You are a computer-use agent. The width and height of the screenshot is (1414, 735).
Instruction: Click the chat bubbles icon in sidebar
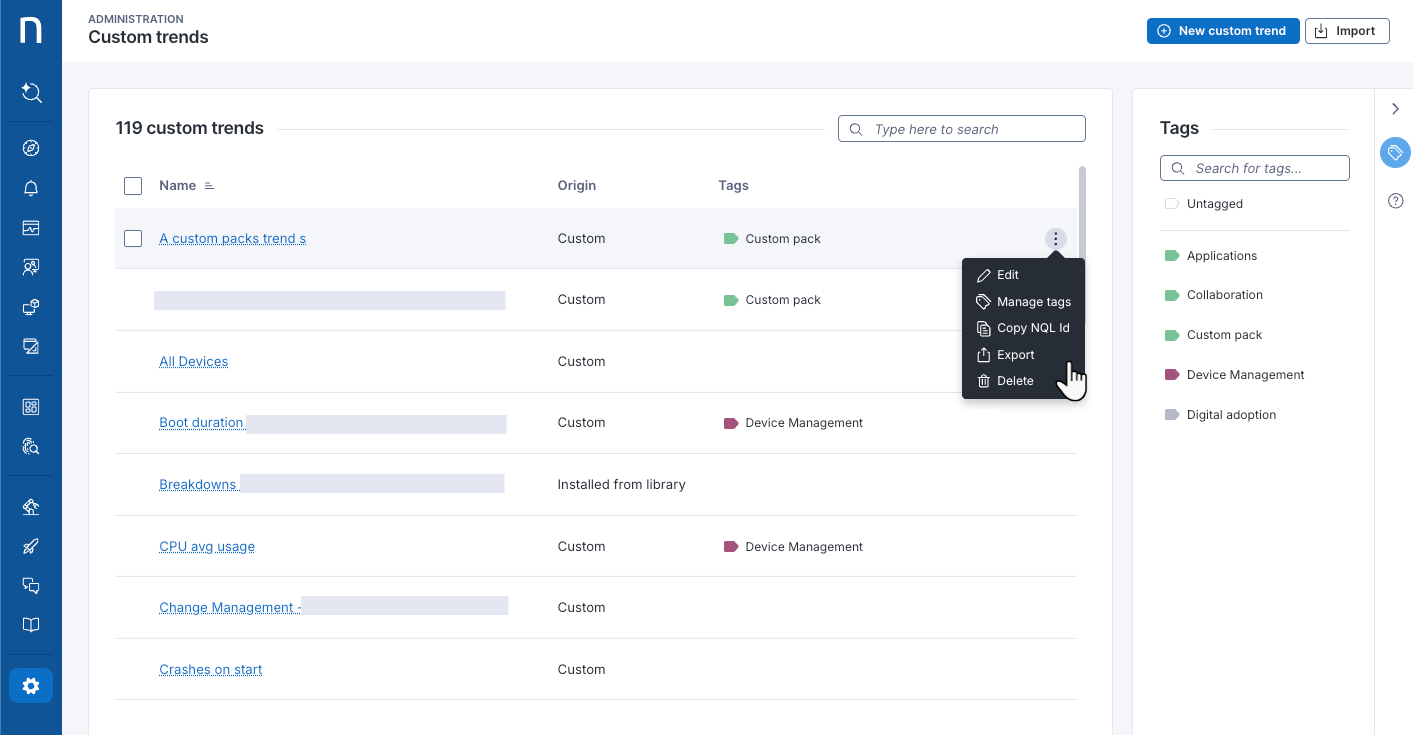point(31,586)
